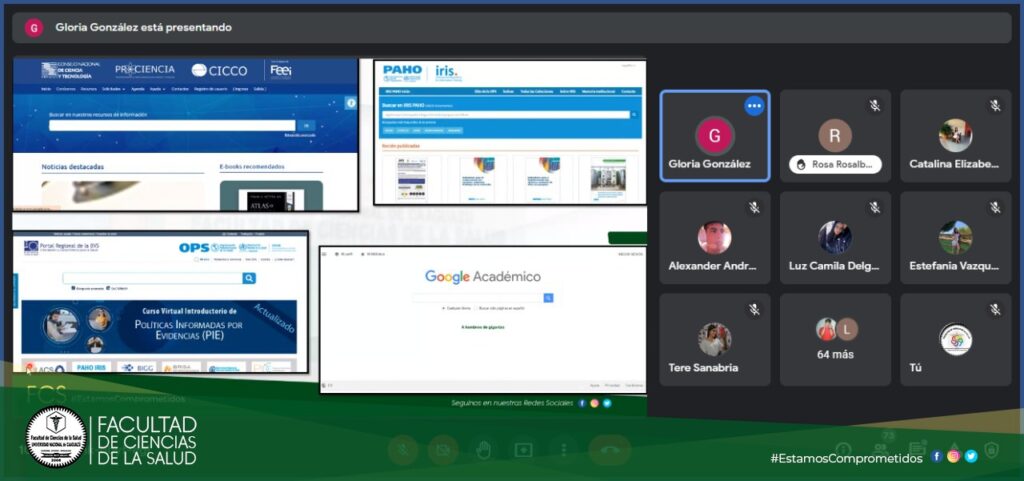Click the red leave call button
1024x481 pixels.
[610, 450]
